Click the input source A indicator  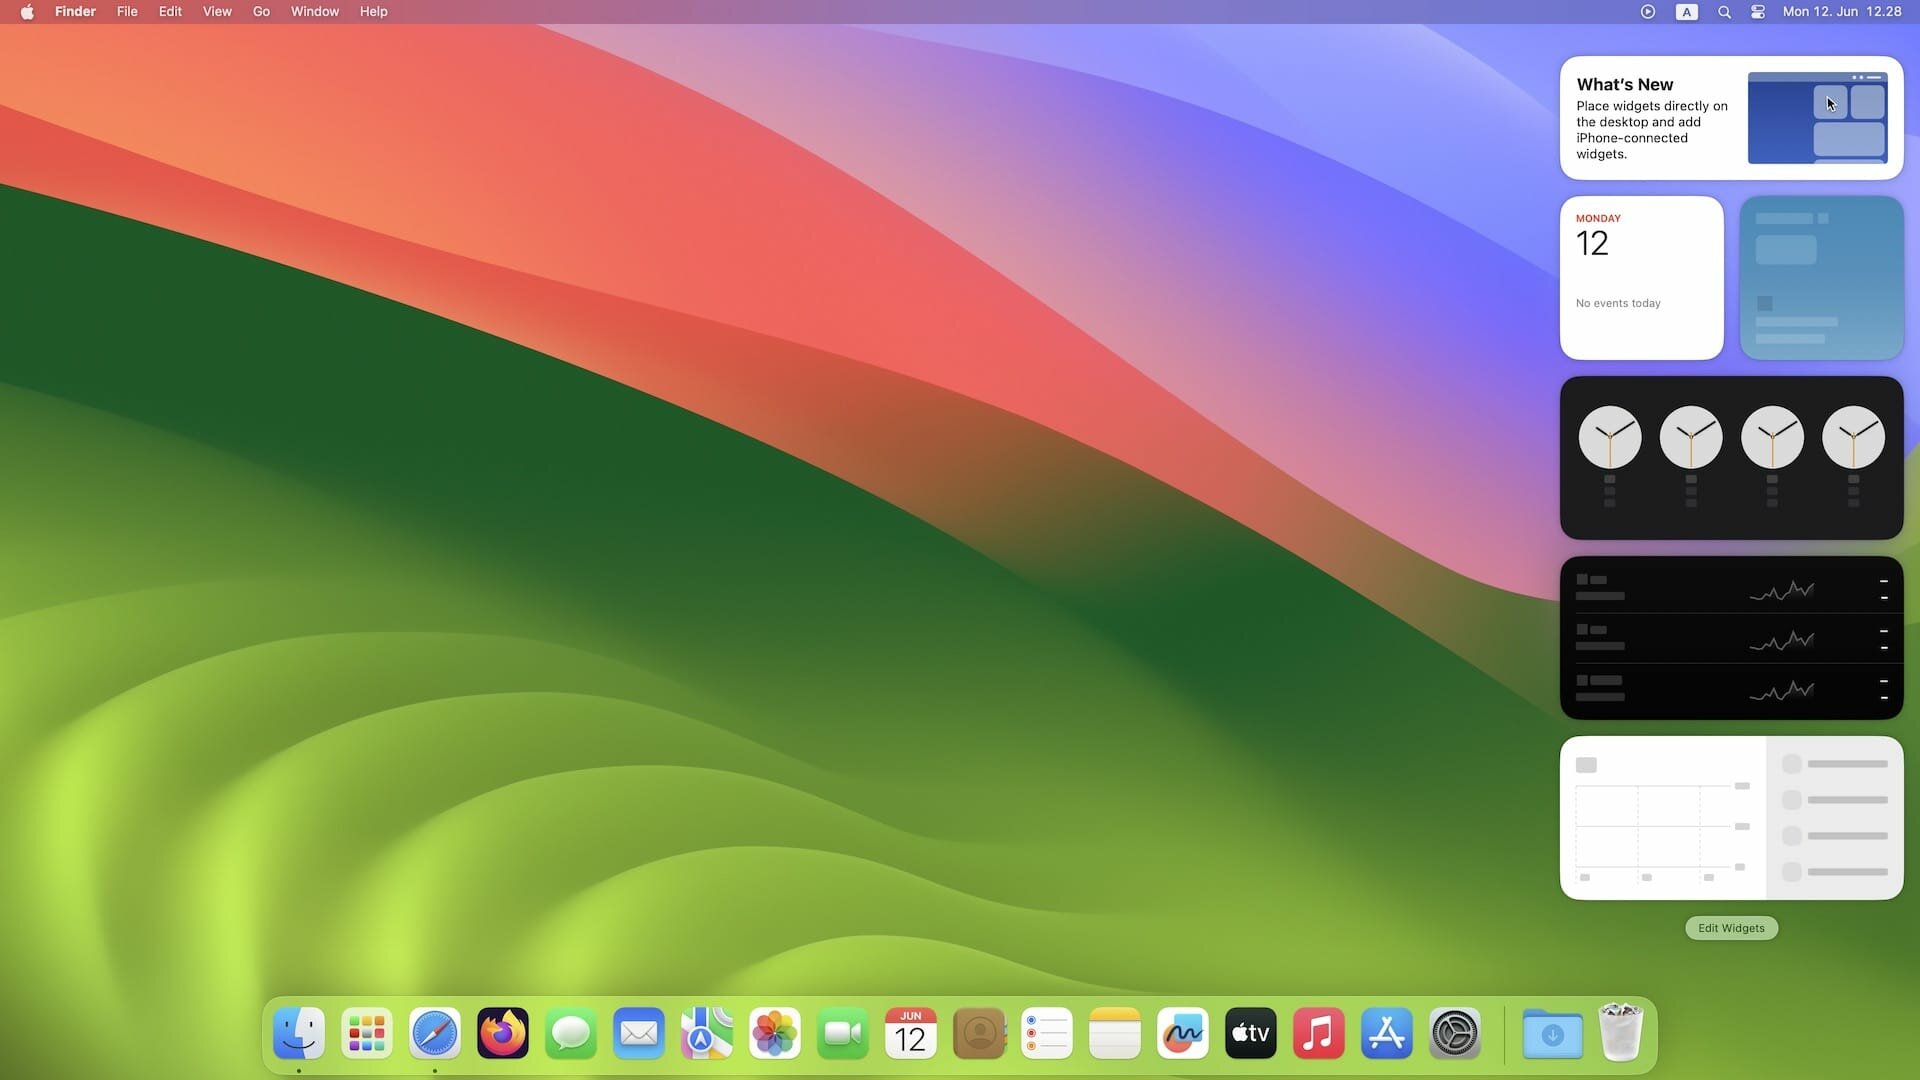[x=1687, y=12]
